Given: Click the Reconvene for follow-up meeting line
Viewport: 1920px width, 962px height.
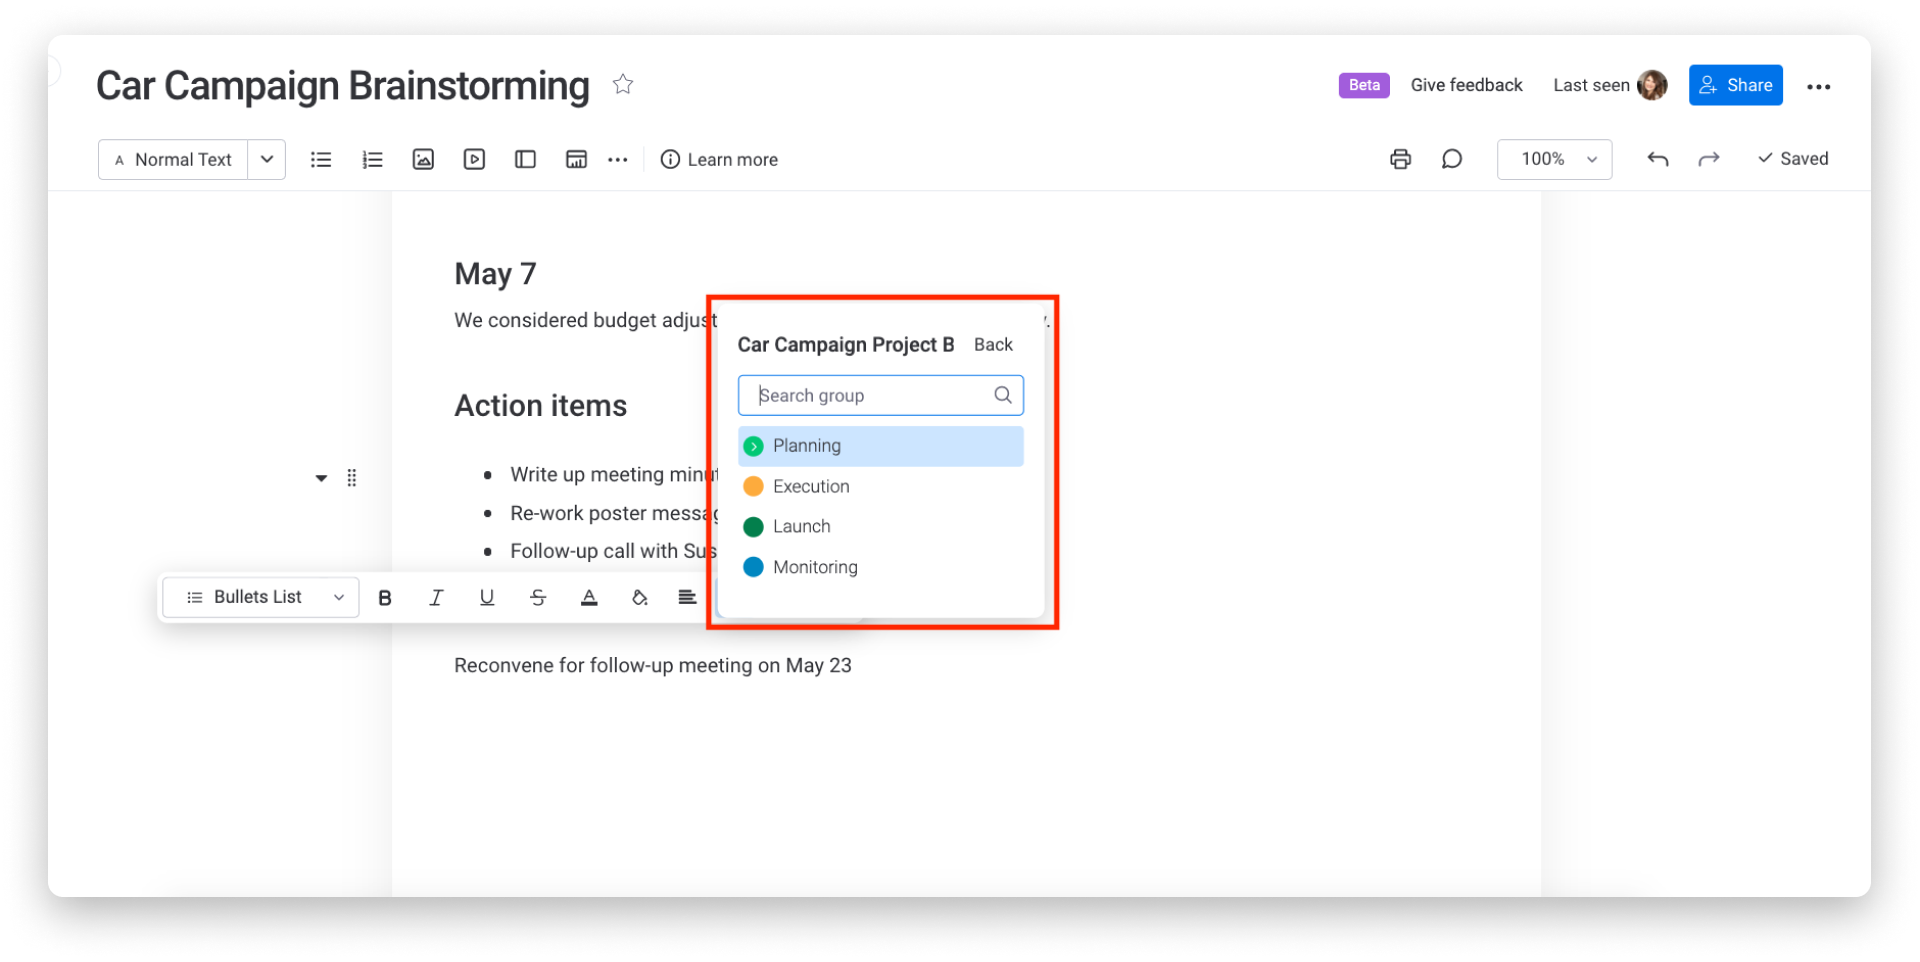Looking at the screenshot, I should tap(653, 666).
